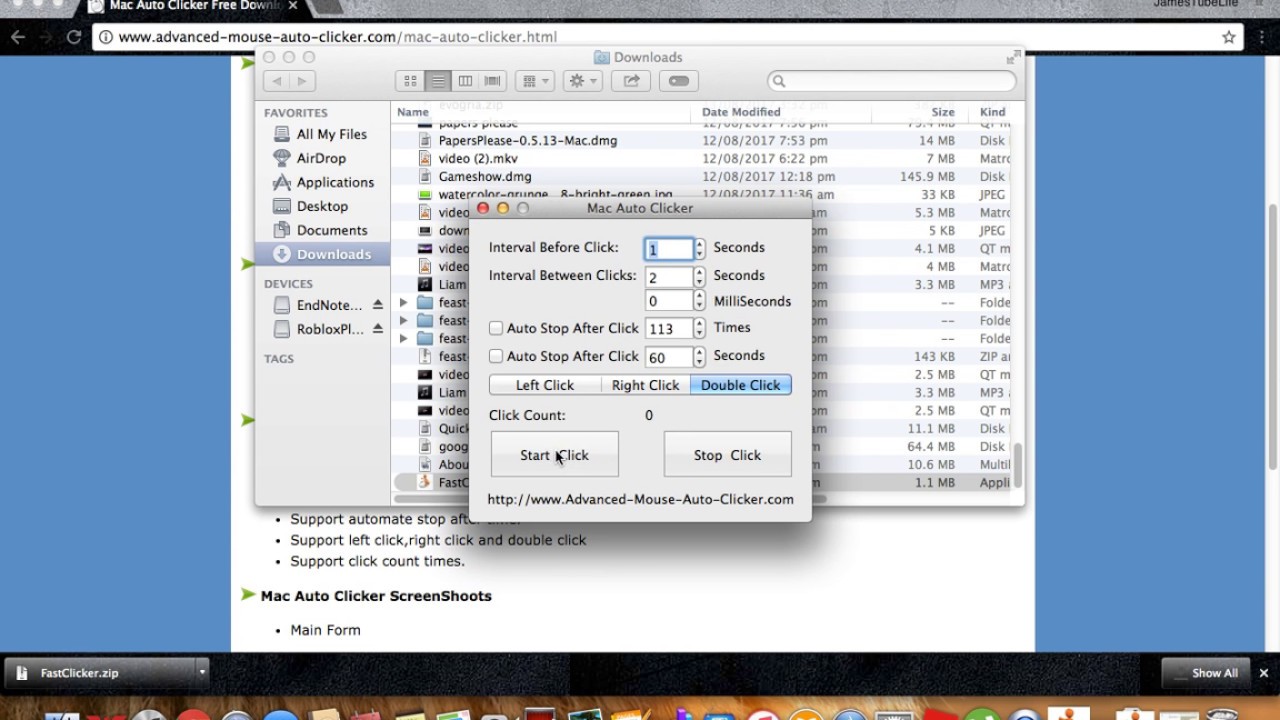Open FastClicker.zip download options arrow

(x=202, y=673)
